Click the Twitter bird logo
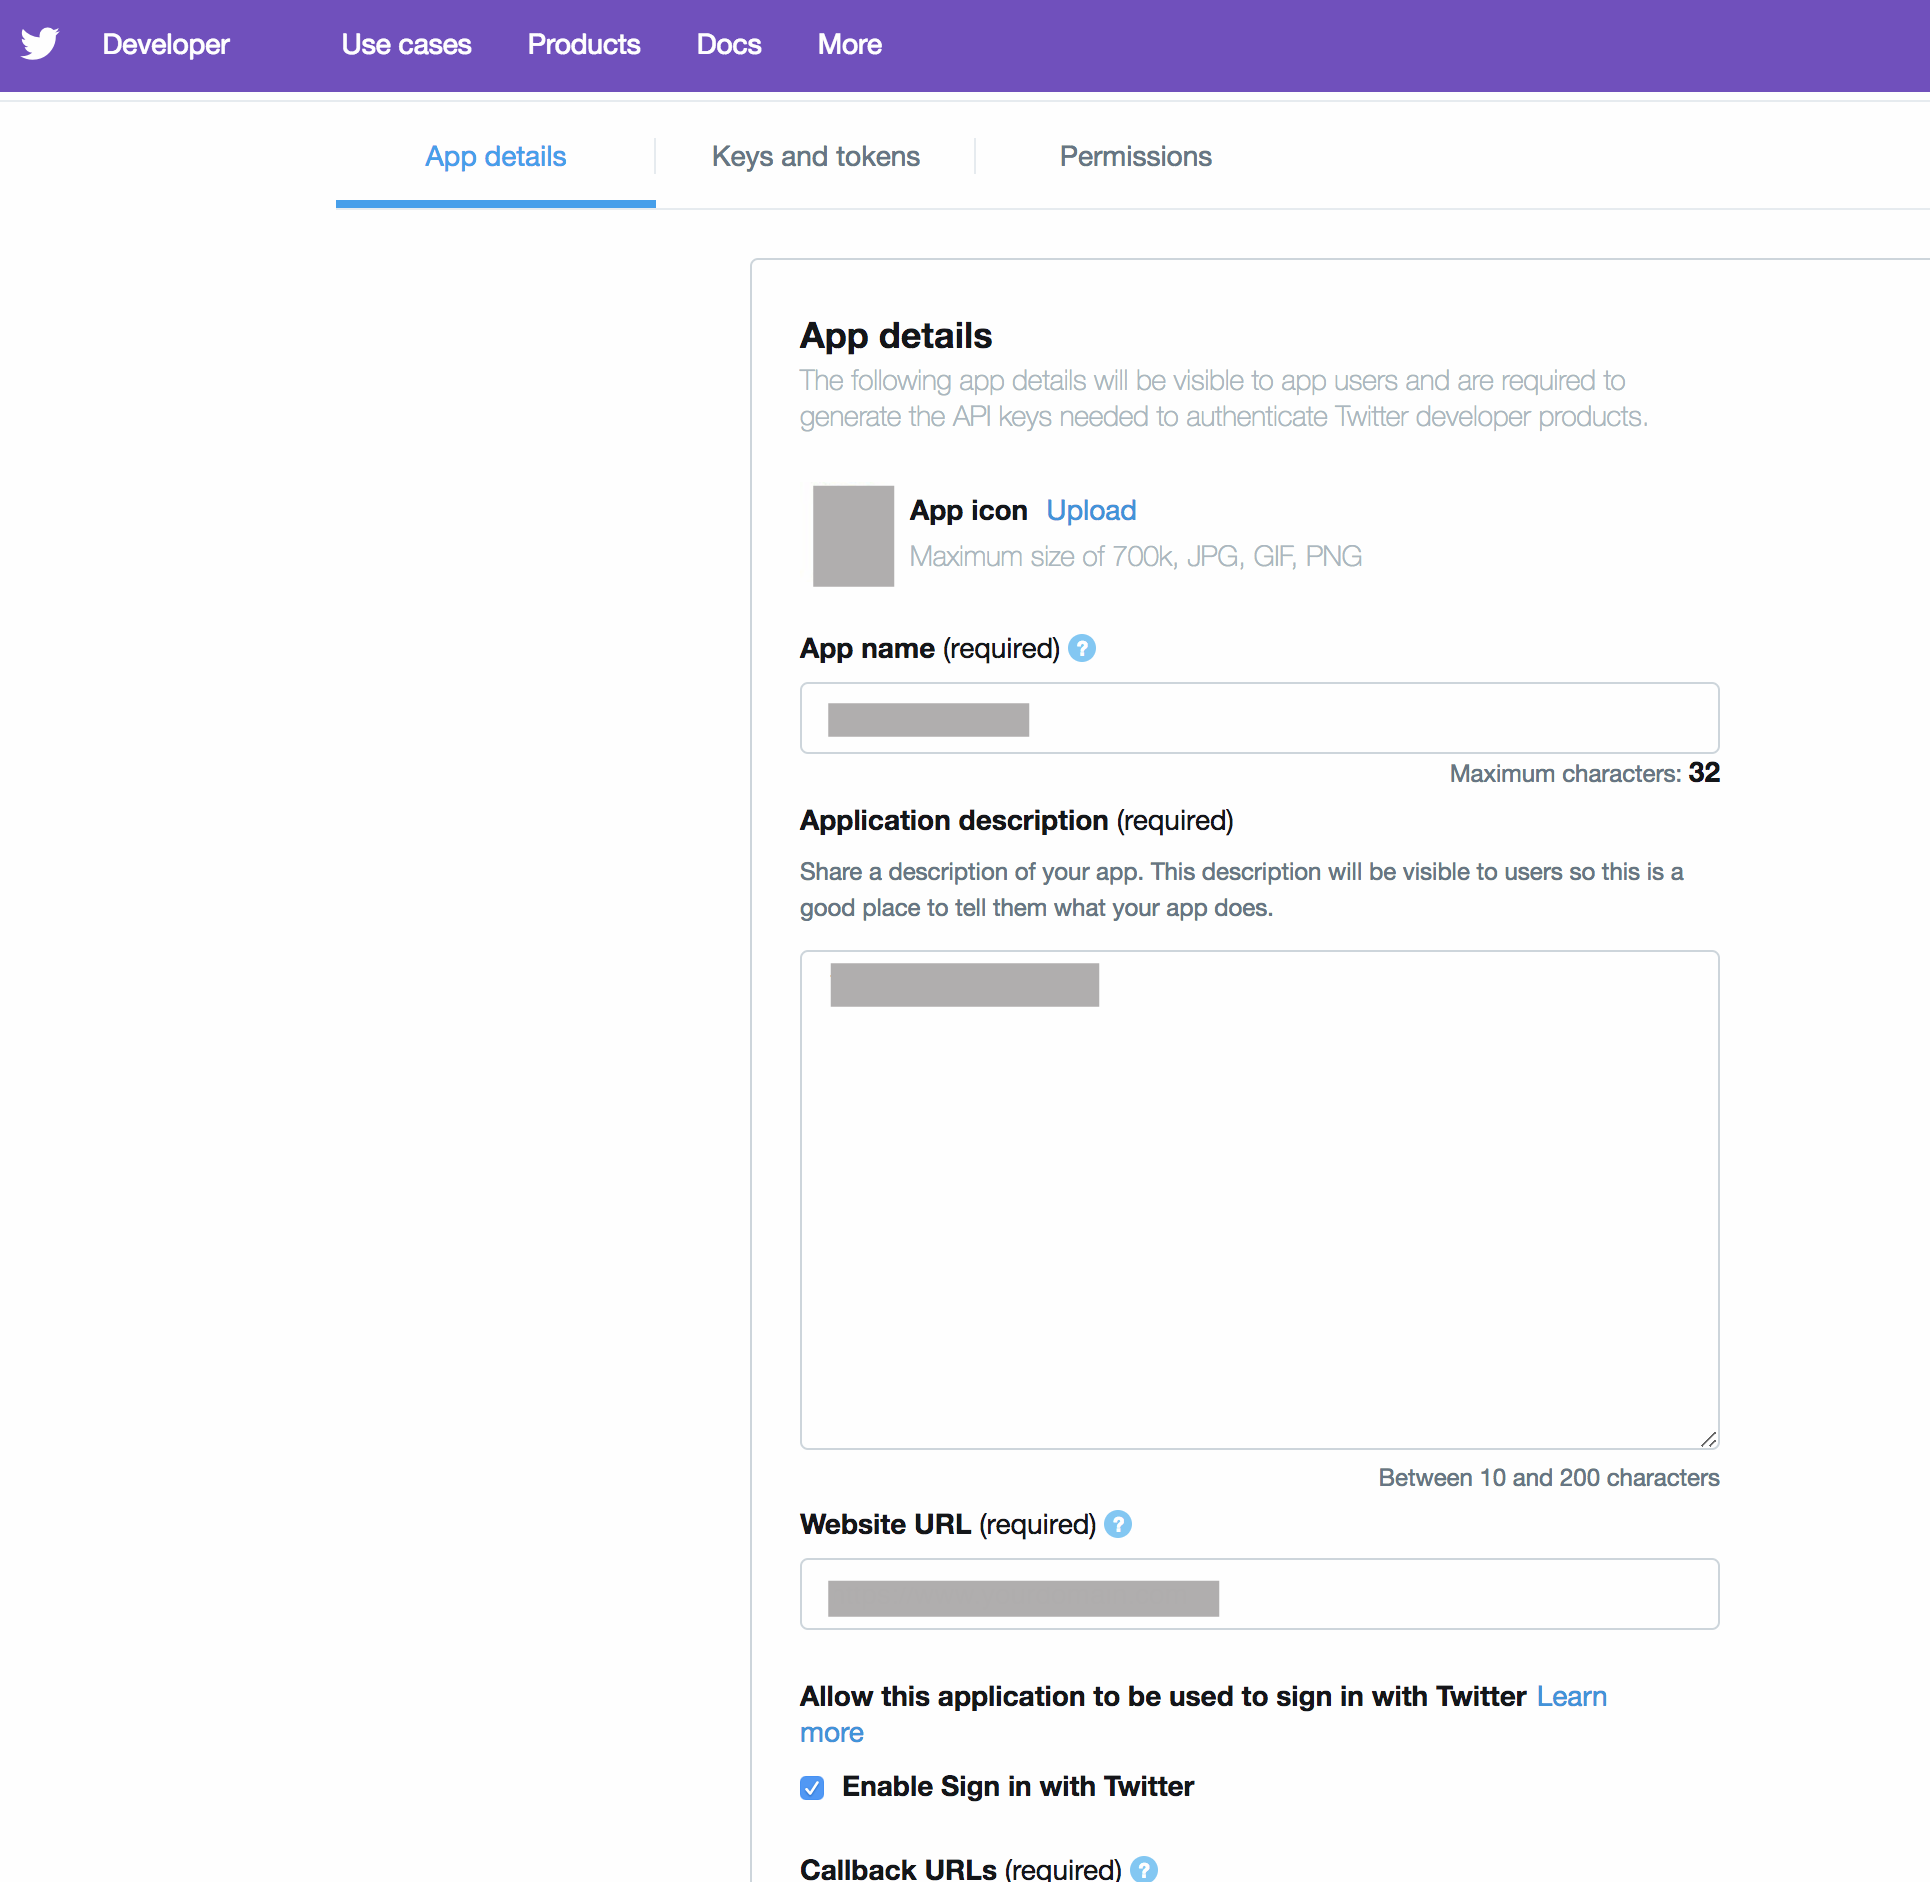The width and height of the screenshot is (1930, 1882). coord(40,44)
